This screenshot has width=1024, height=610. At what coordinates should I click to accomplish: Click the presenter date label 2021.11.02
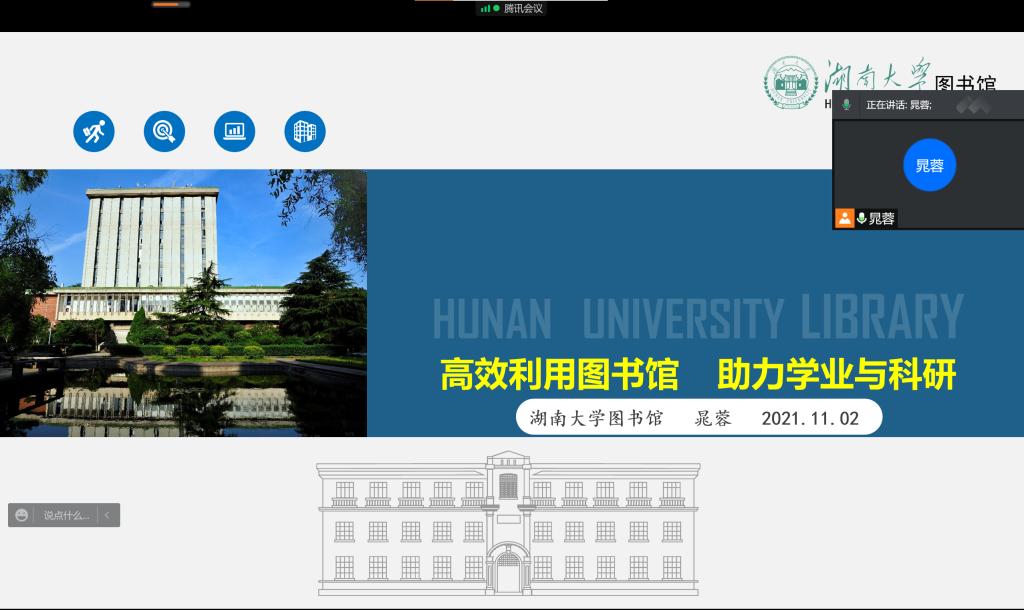[810, 418]
